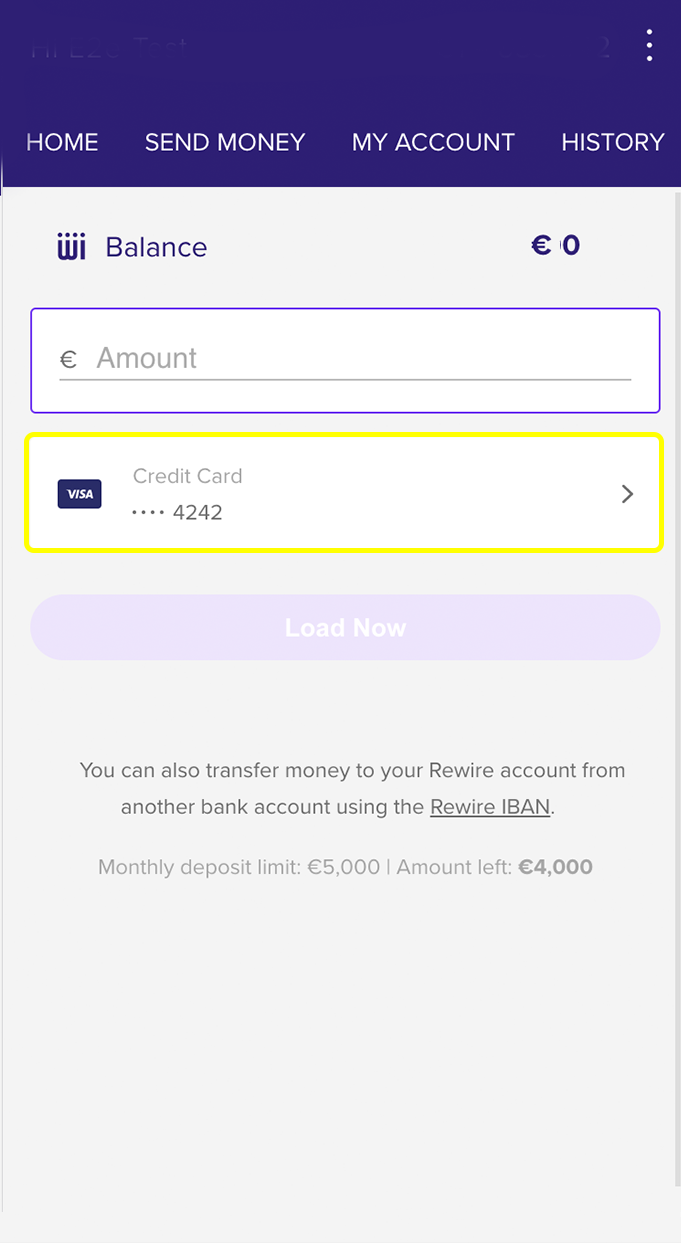The image size is (681, 1243).
Task: Select the card number ending 4242
Action: pos(178,513)
